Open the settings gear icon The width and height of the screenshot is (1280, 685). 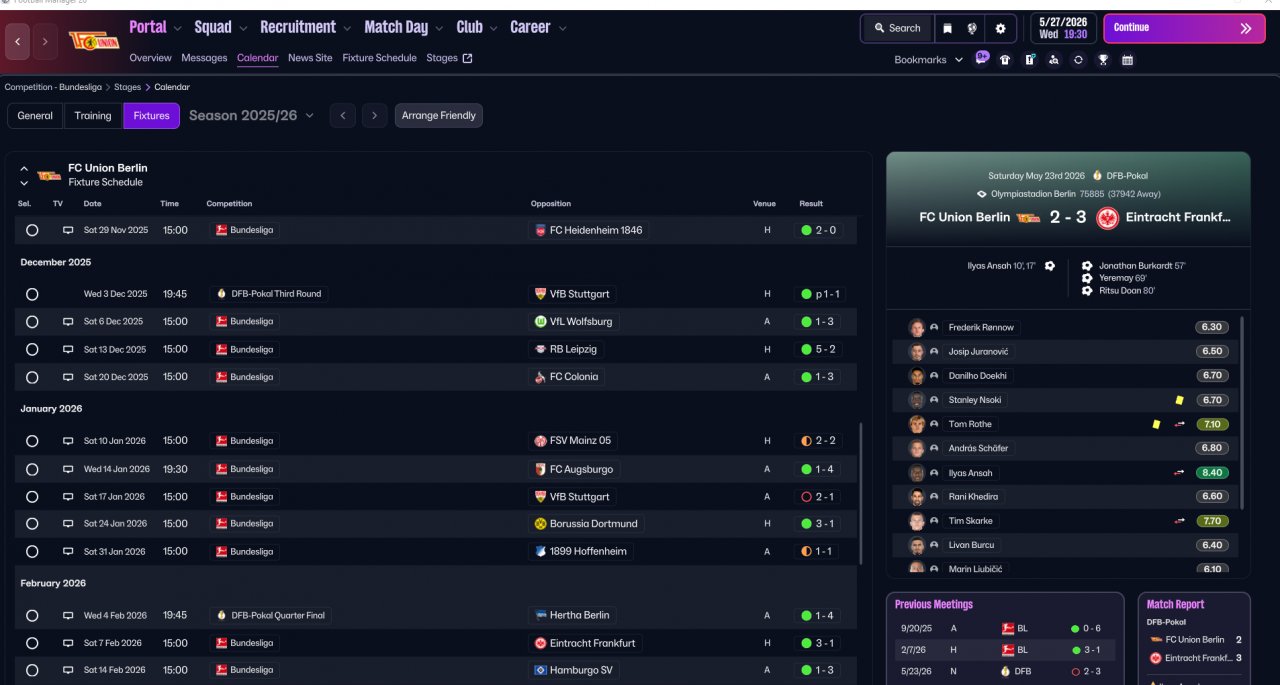pyautogui.click(x=1000, y=28)
